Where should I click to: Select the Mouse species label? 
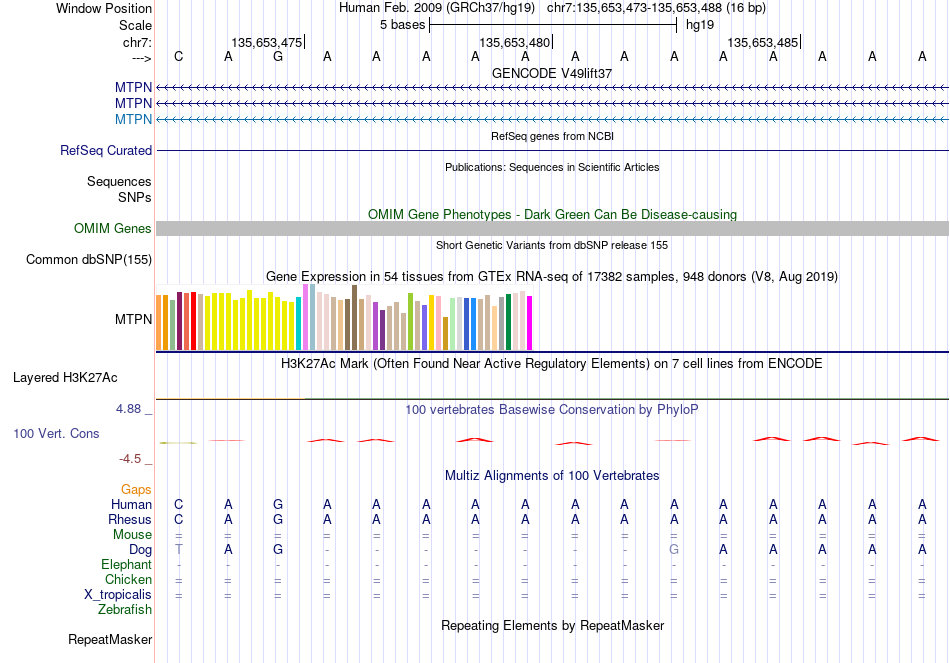pos(132,535)
